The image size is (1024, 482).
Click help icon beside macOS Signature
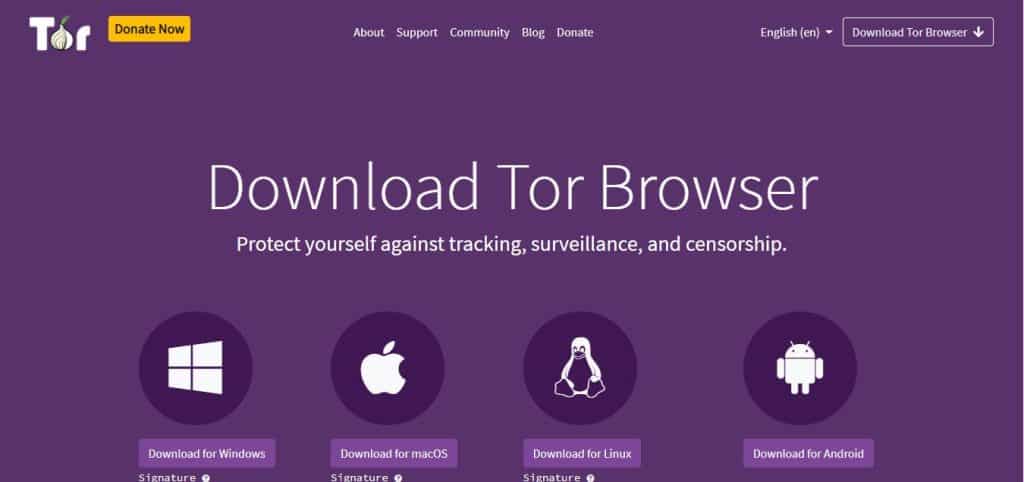(398, 478)
